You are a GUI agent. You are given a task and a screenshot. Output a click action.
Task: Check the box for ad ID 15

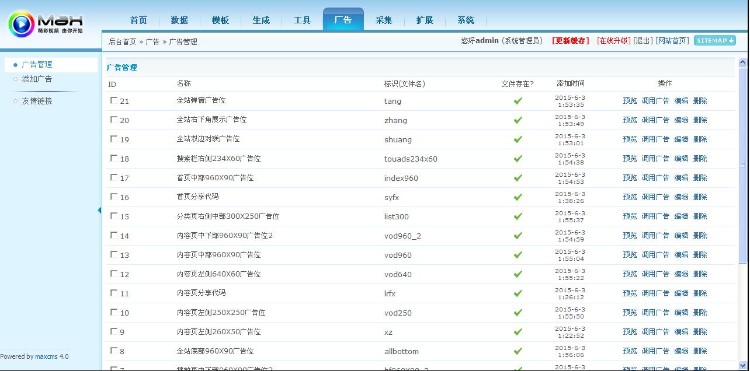tap(113, 216)
